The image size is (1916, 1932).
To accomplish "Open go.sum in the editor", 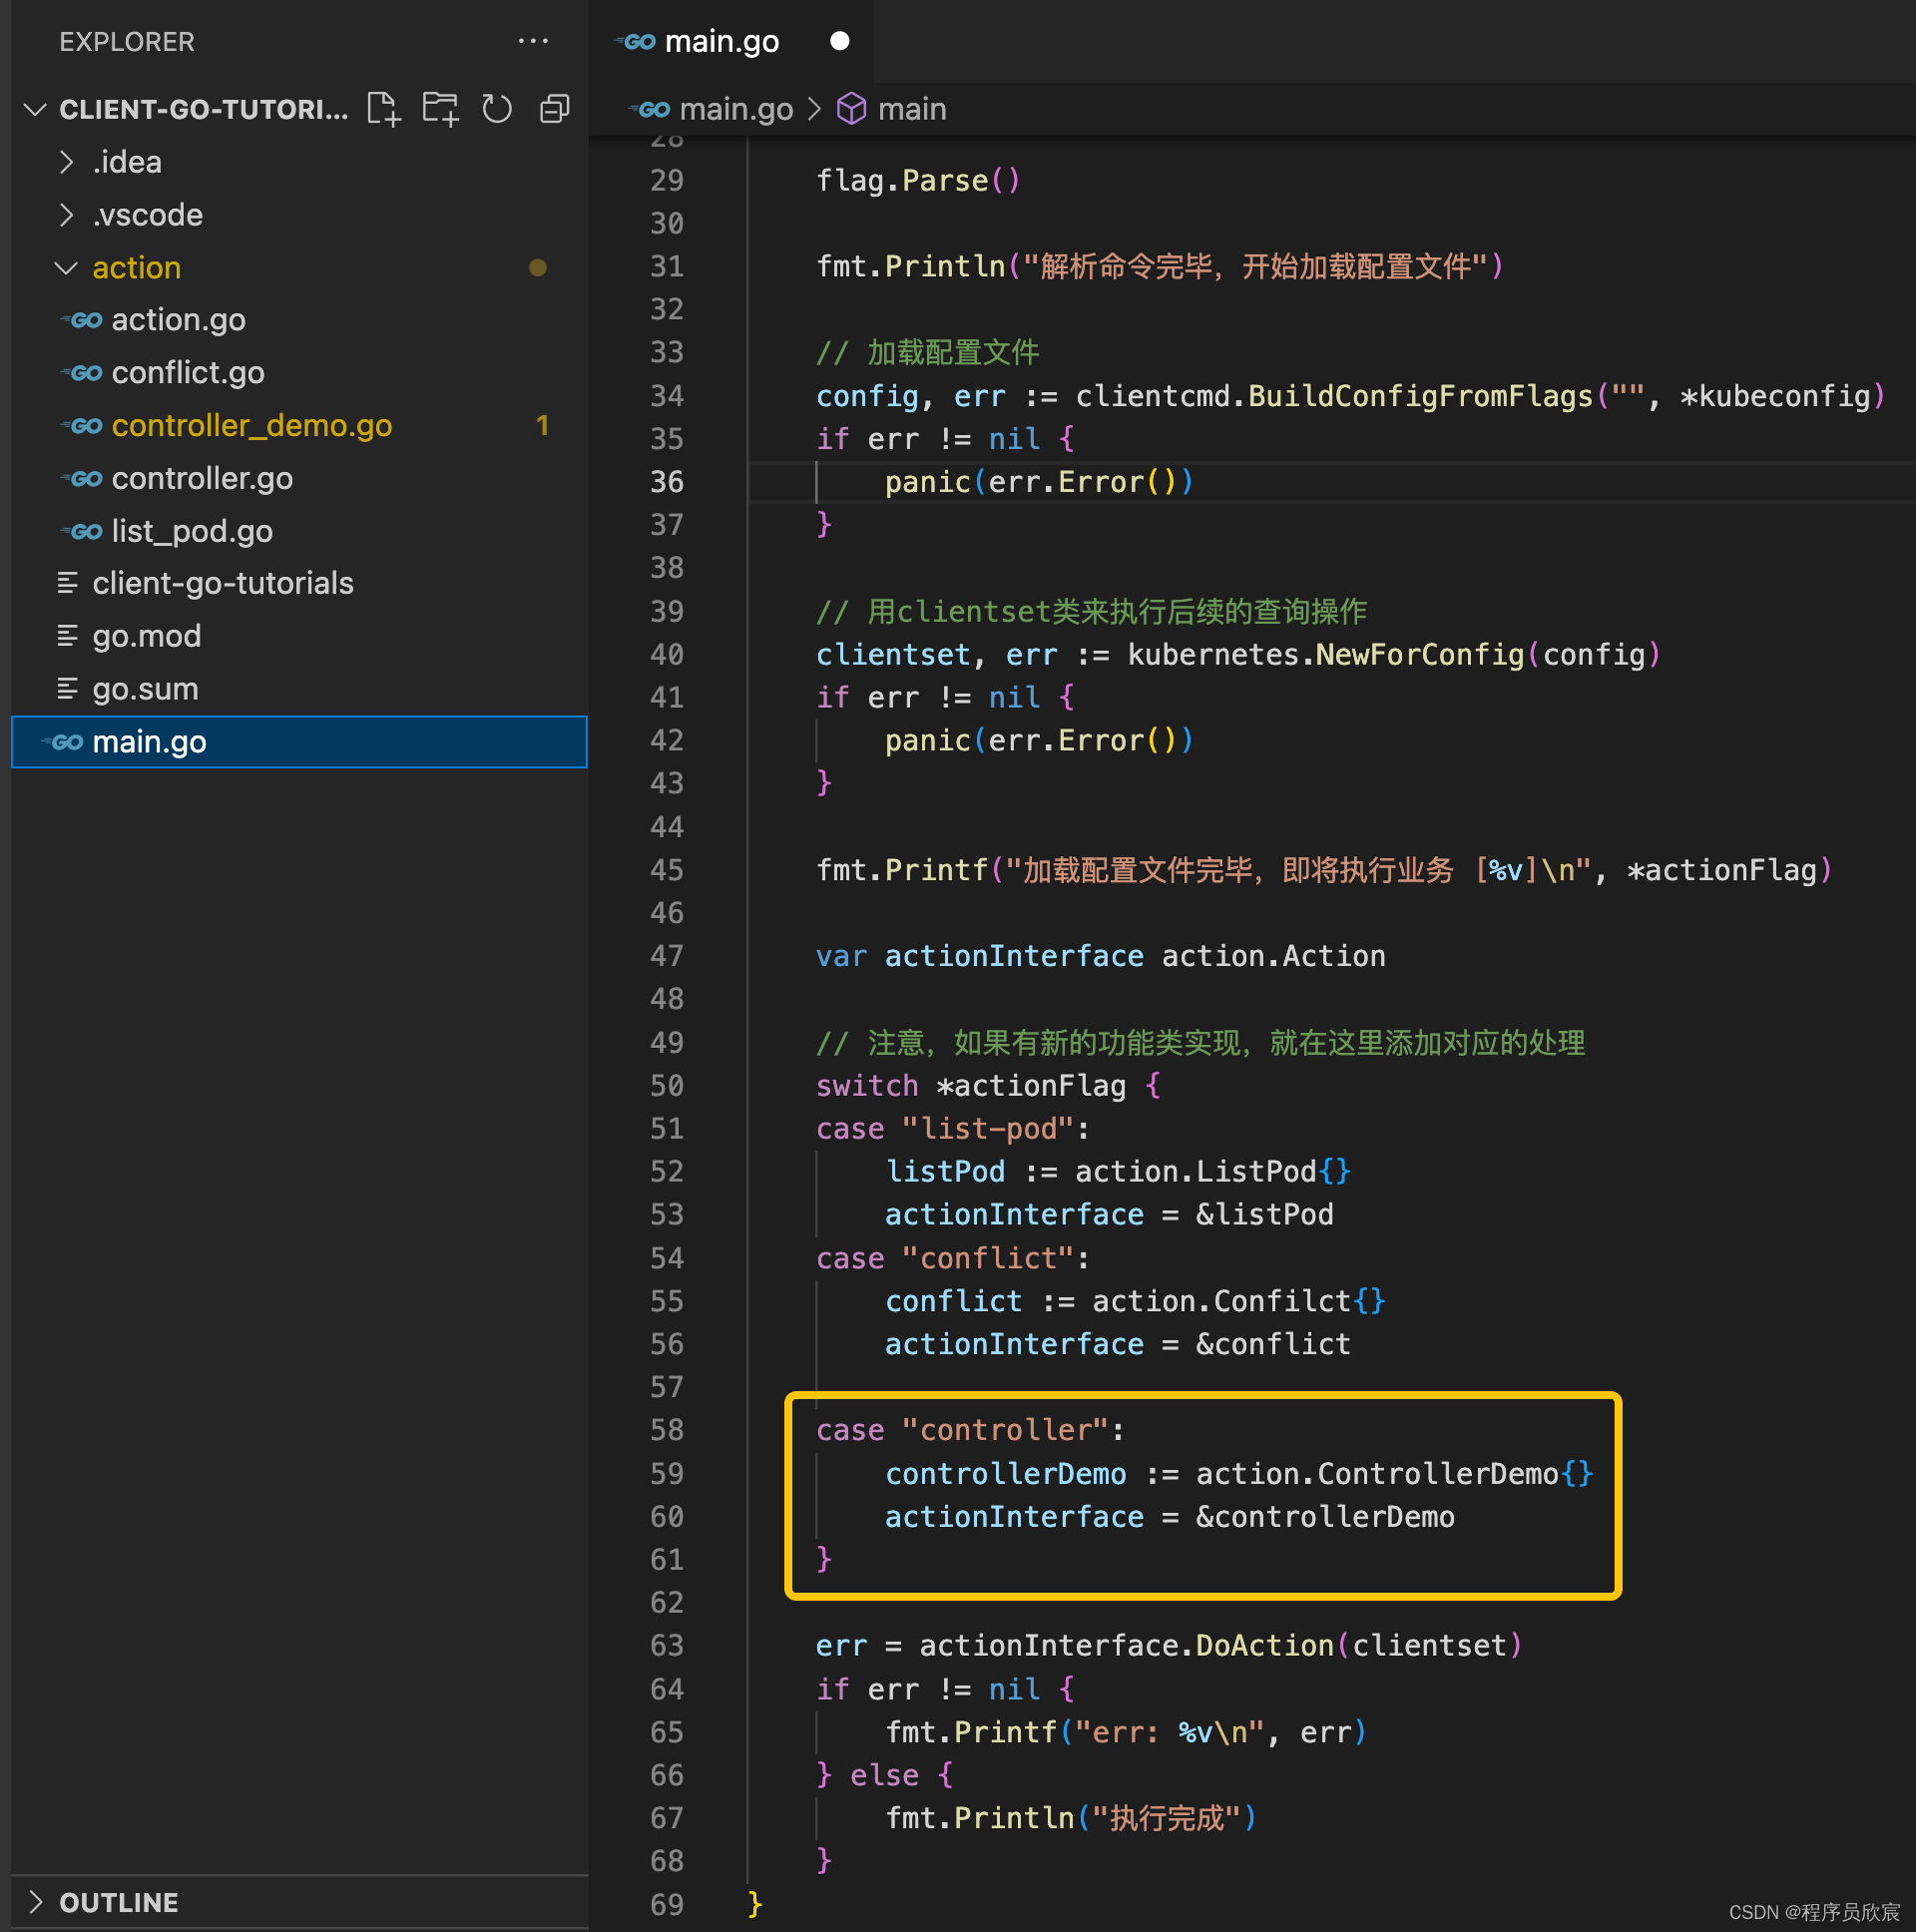I will [145, 689].
